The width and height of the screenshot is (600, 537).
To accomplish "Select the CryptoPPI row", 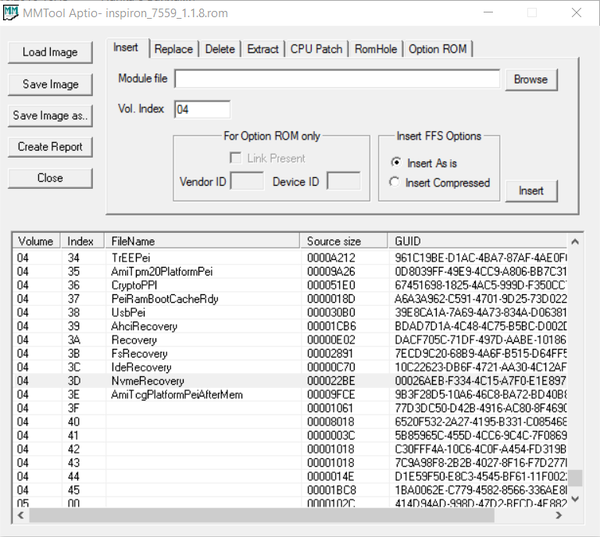I will tap(290, 286).
